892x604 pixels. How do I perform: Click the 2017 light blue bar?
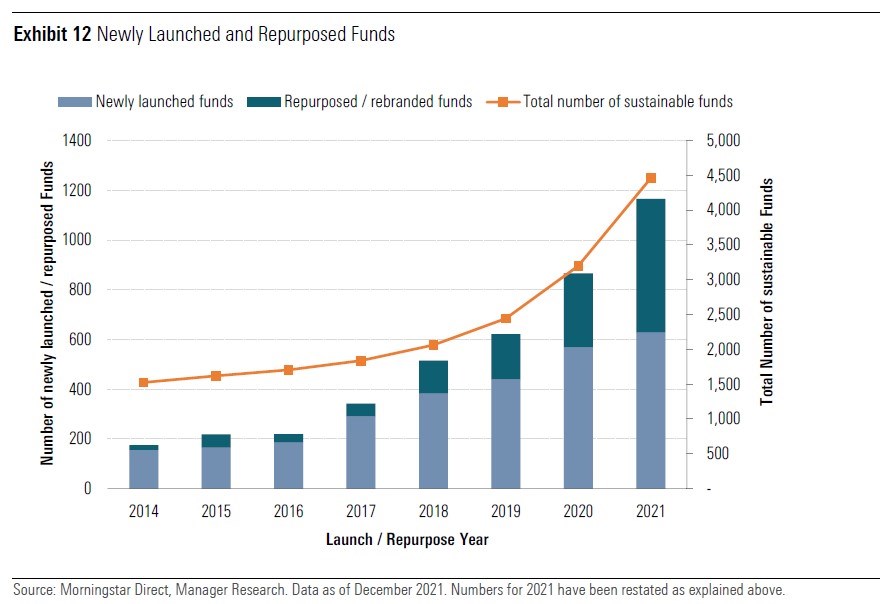[x=361, y=451]
